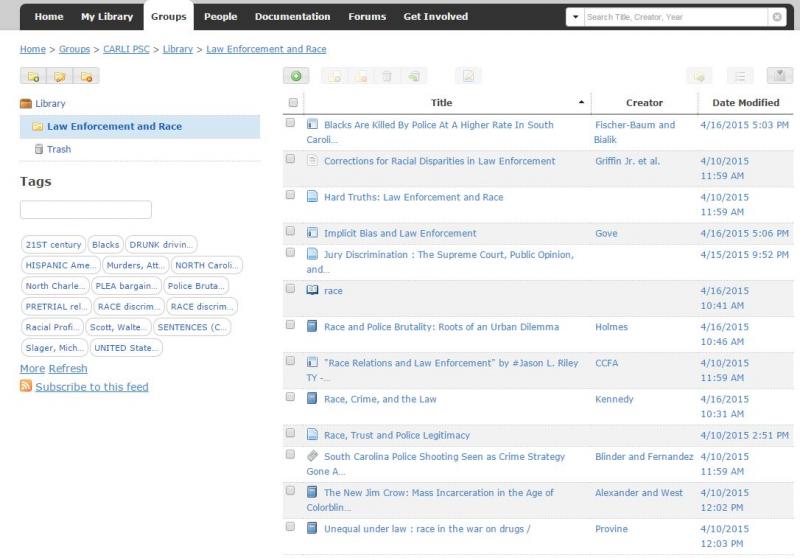Click the clear search X icon

[777, 17]
